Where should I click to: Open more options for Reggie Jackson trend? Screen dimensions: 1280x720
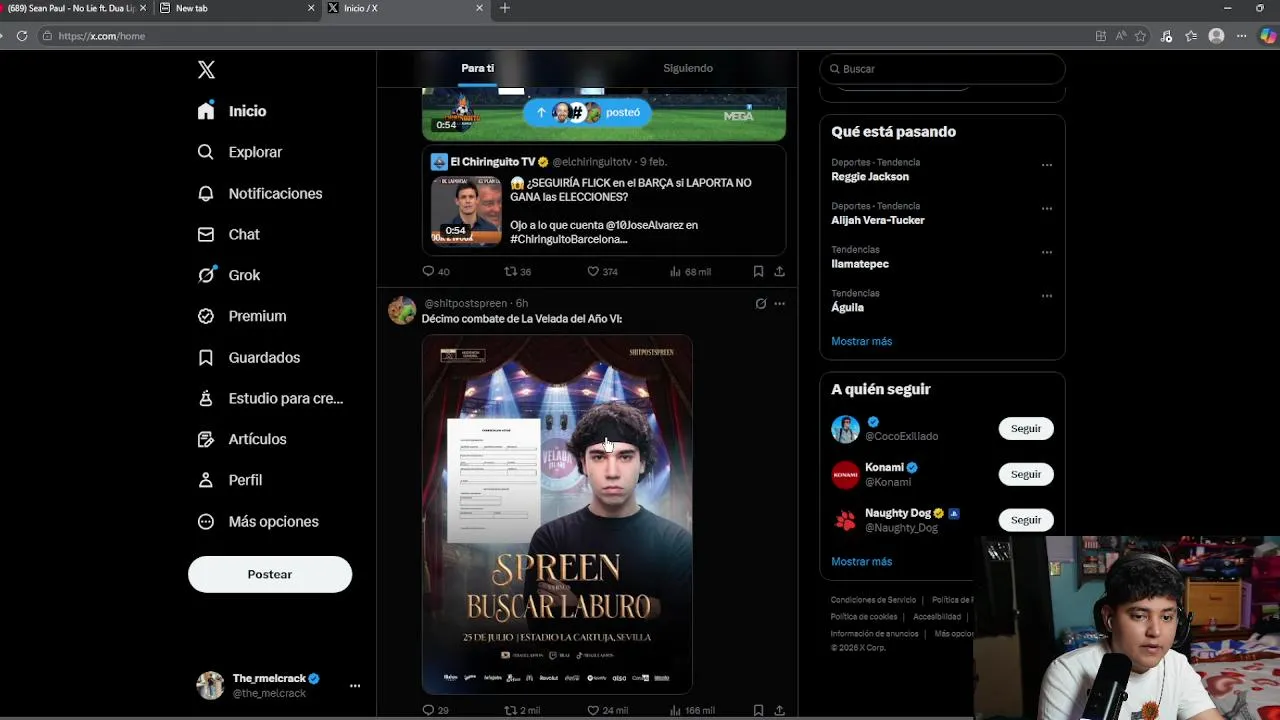1047,165
